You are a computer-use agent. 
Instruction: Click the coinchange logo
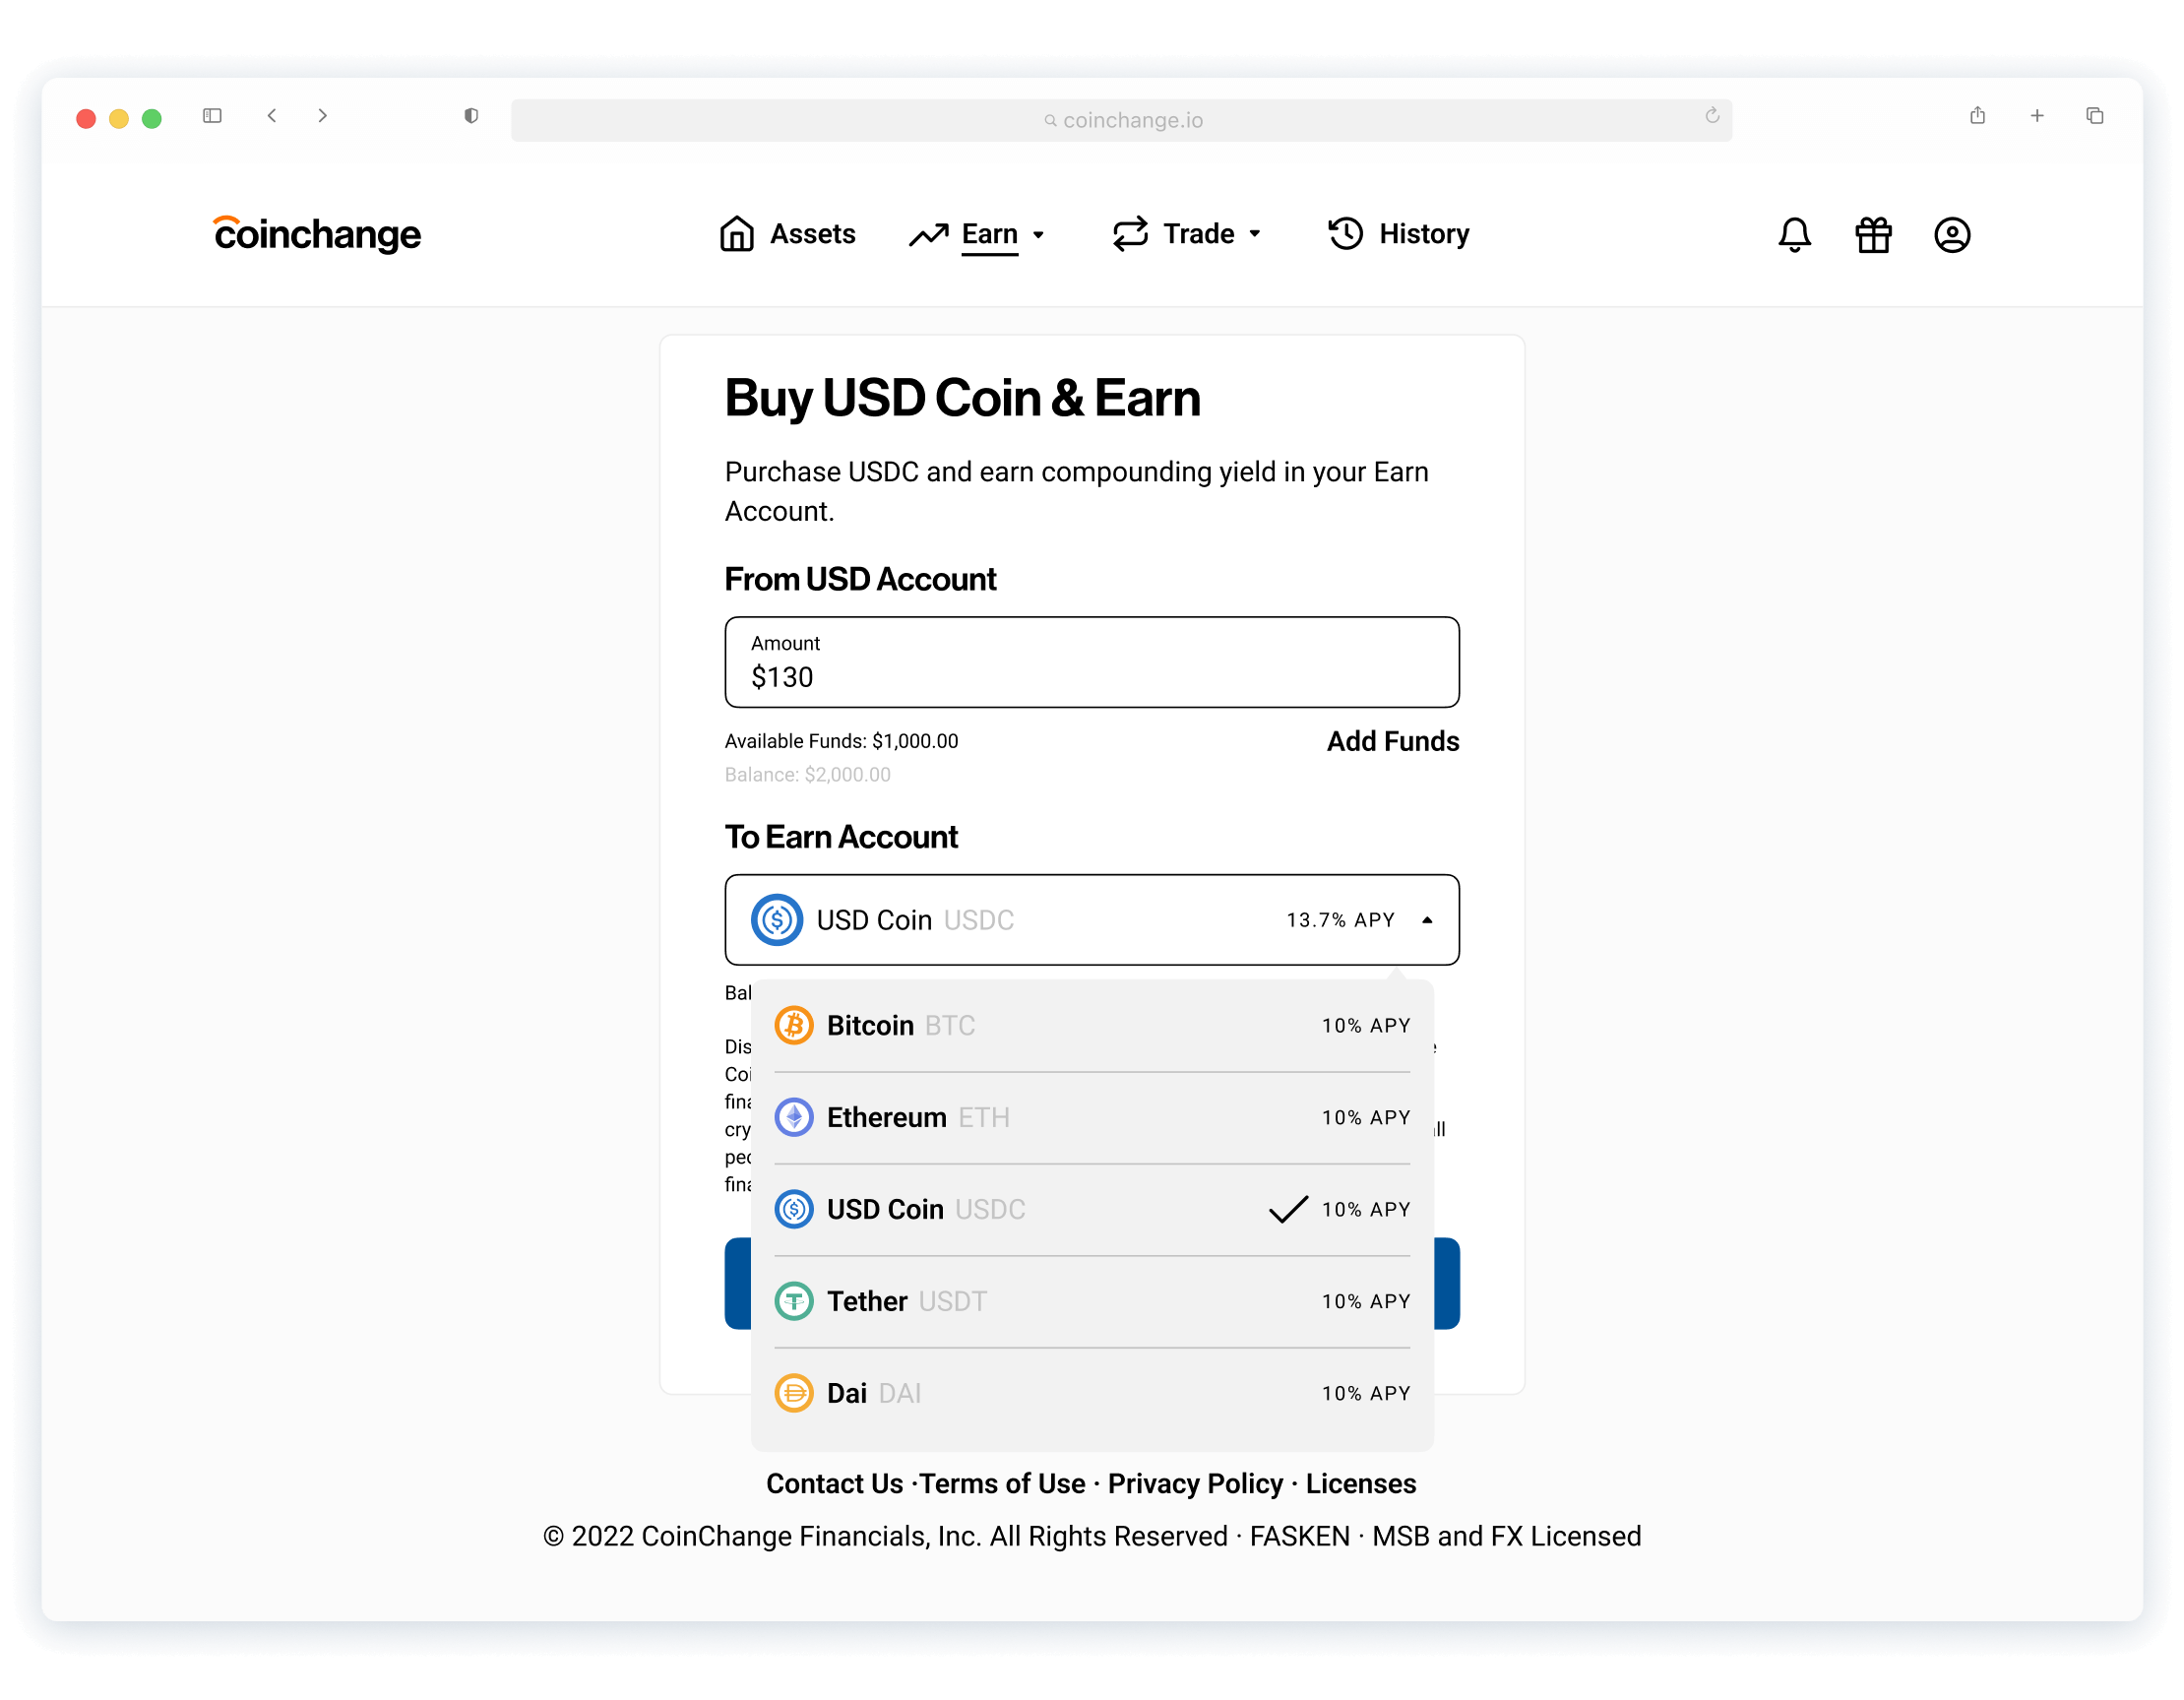click(x=317, y=234)
